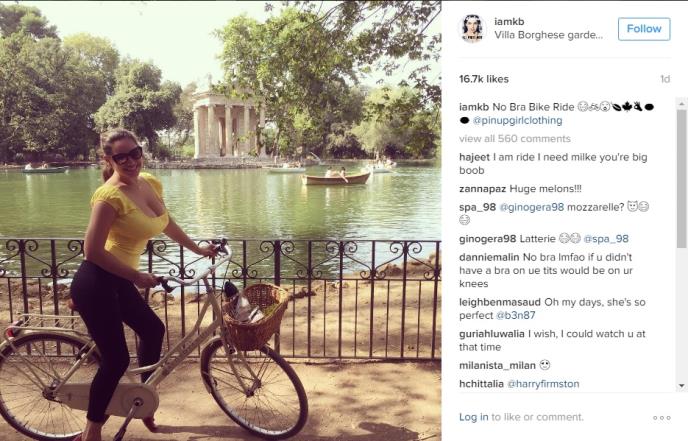The width and height of the screenshot is (688, 441).
Task: Expand view all 560 comments
Action: pos(515,139)
